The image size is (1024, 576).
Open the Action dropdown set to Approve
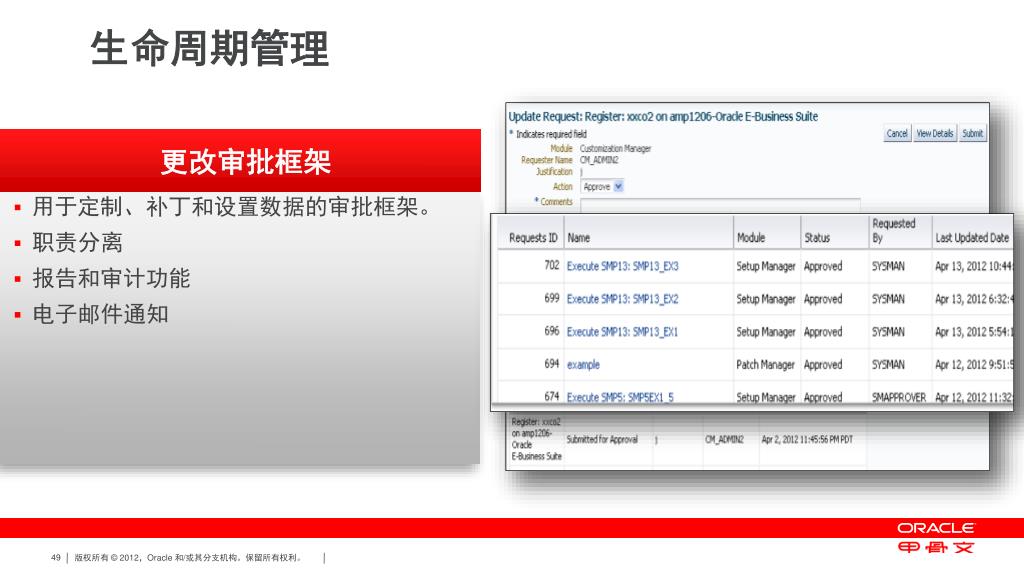(x=603, y=187)
